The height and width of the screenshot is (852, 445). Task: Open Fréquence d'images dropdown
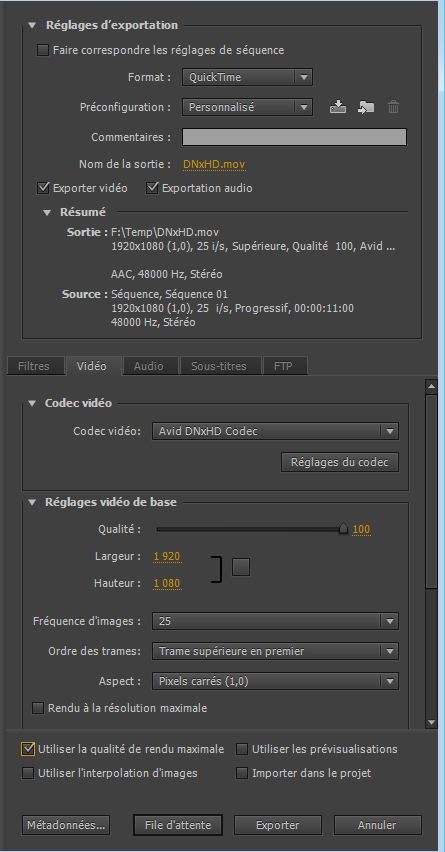pos(275,621)
